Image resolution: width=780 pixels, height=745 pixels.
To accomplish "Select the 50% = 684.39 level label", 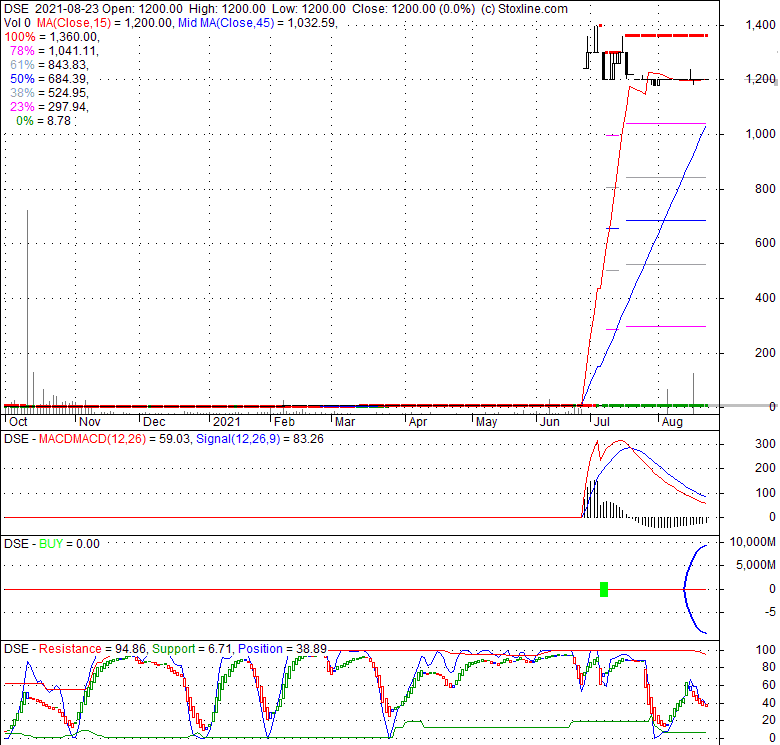I will point(49,79).
